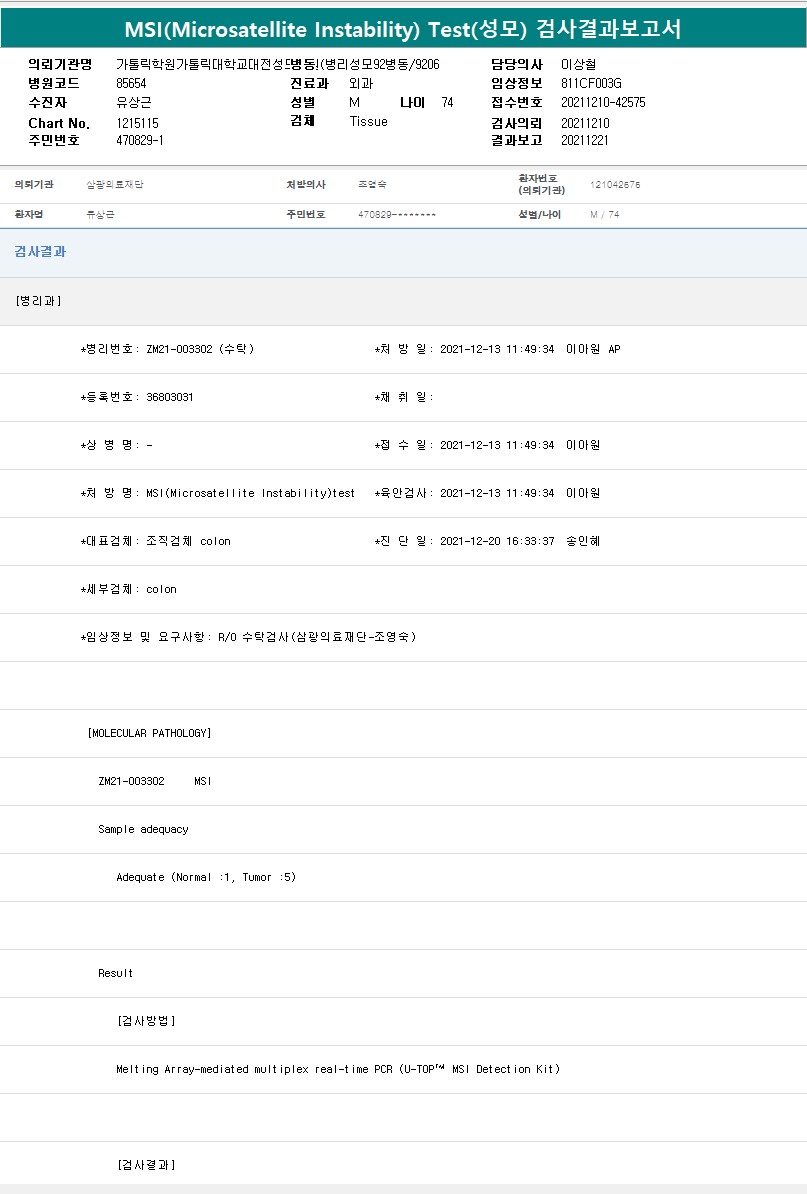Click the 접수번호 value 20211210-42575

(x=603, y=103)
